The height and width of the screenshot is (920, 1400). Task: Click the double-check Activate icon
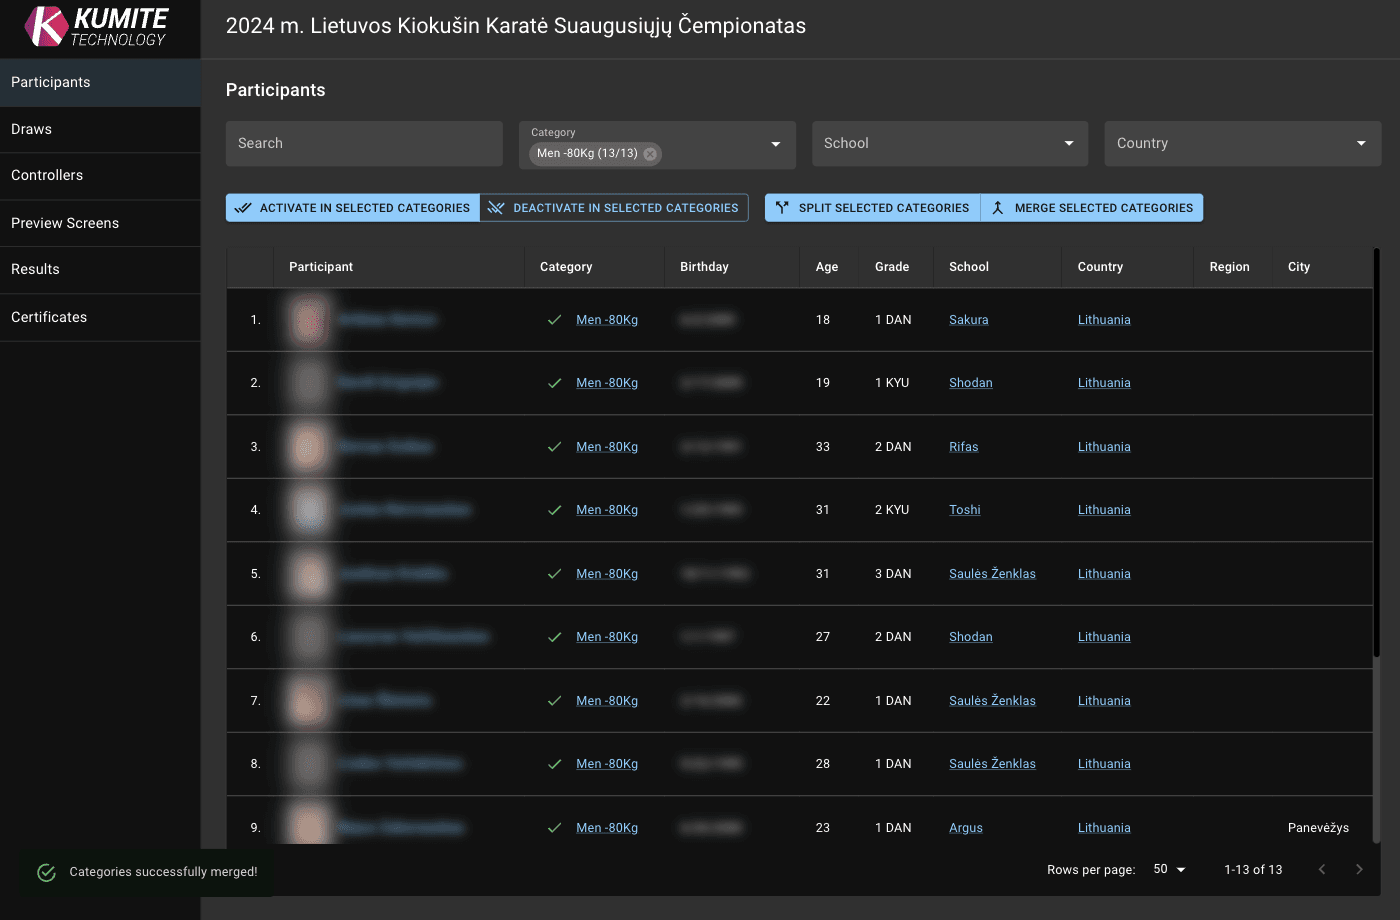click(x=243, y=208)
